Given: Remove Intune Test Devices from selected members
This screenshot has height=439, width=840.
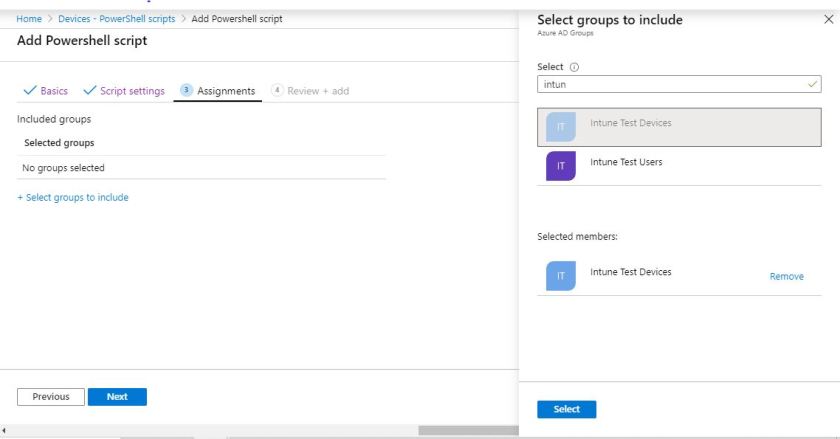Looking at the screenshot, I should click(x=786, y=277).
